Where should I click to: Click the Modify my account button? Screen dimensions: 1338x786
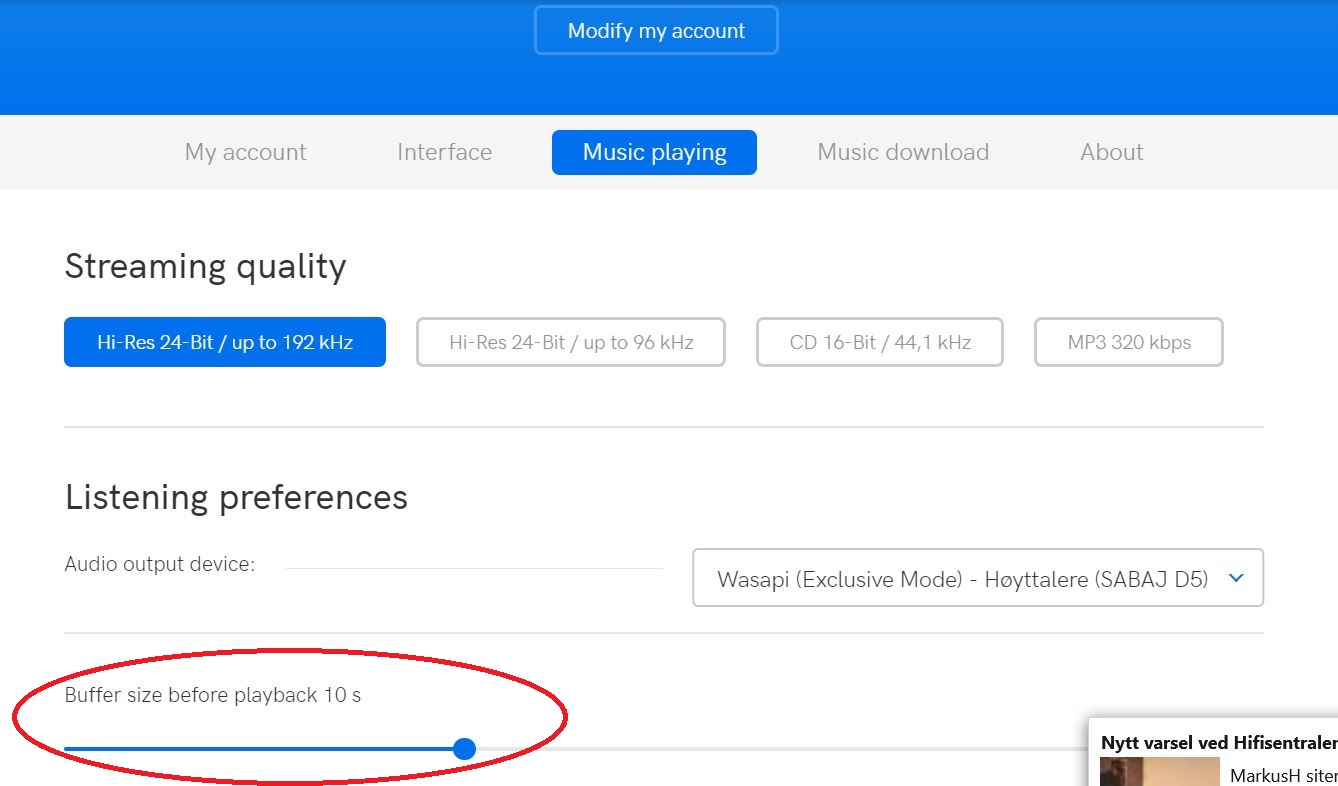pos(656,31)
